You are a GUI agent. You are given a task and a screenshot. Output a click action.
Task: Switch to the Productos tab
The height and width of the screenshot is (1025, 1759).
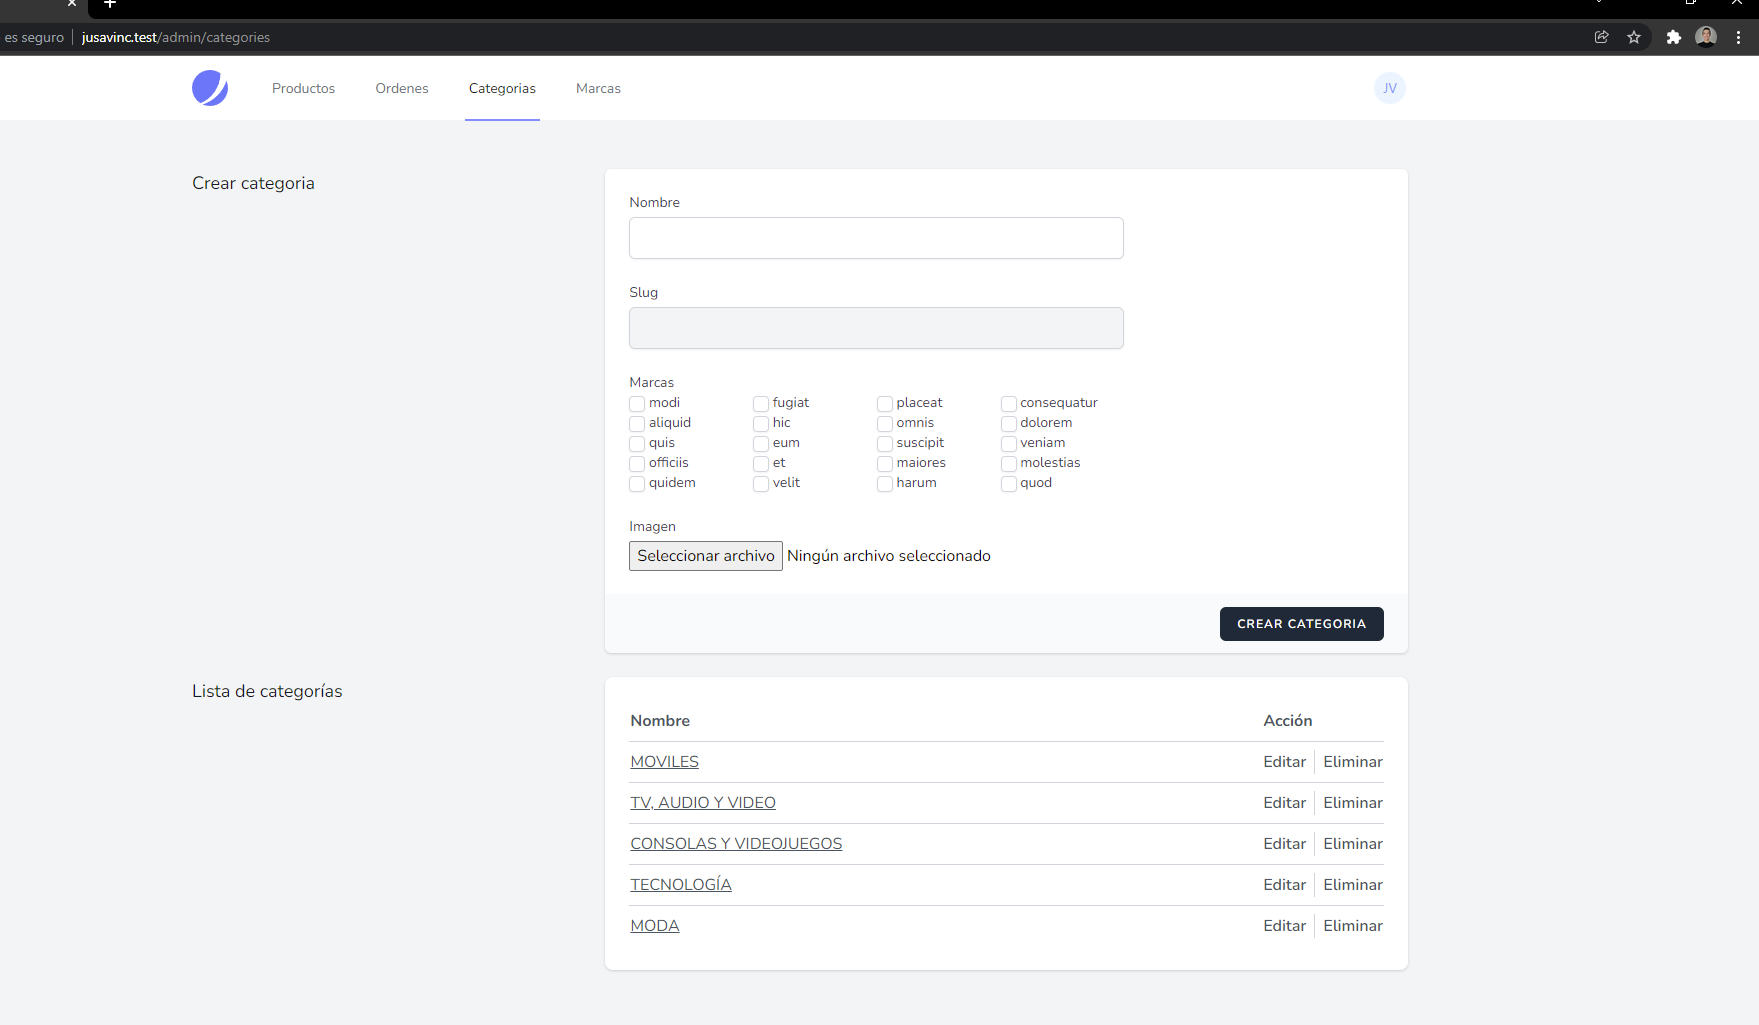point(303,88)
